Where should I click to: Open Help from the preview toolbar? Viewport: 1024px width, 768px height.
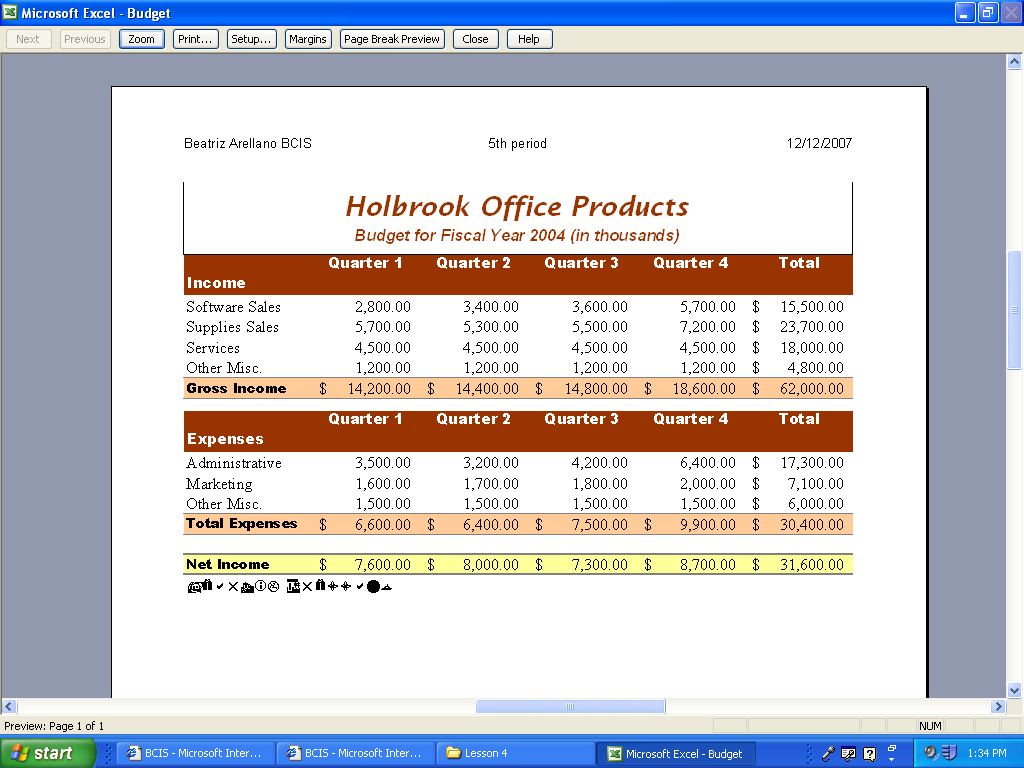click(529, 39)
